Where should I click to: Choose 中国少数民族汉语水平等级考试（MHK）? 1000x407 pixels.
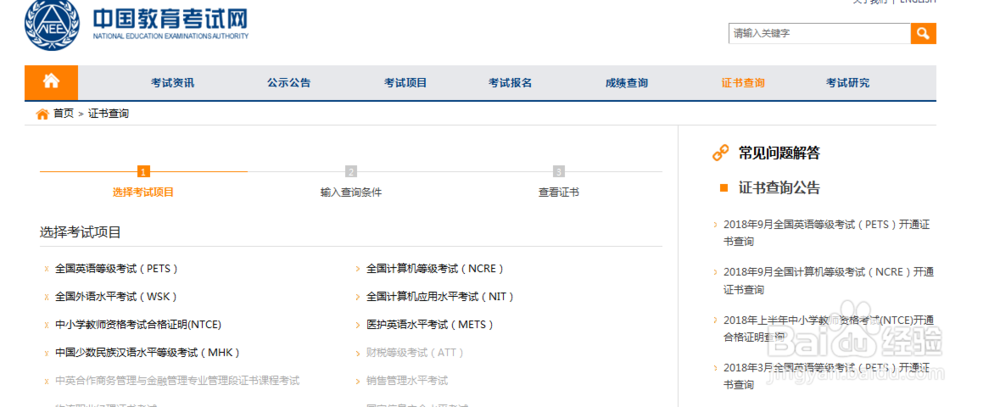(x=147, y=353)
